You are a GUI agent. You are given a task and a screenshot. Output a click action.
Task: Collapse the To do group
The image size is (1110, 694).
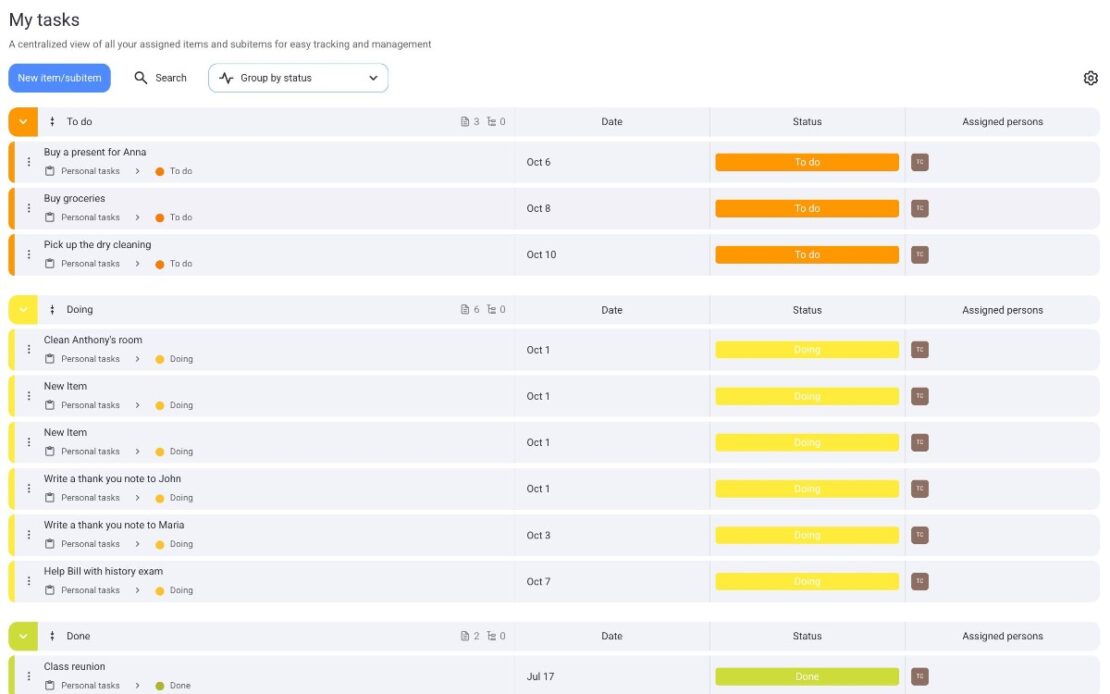(x=23, y=122)
